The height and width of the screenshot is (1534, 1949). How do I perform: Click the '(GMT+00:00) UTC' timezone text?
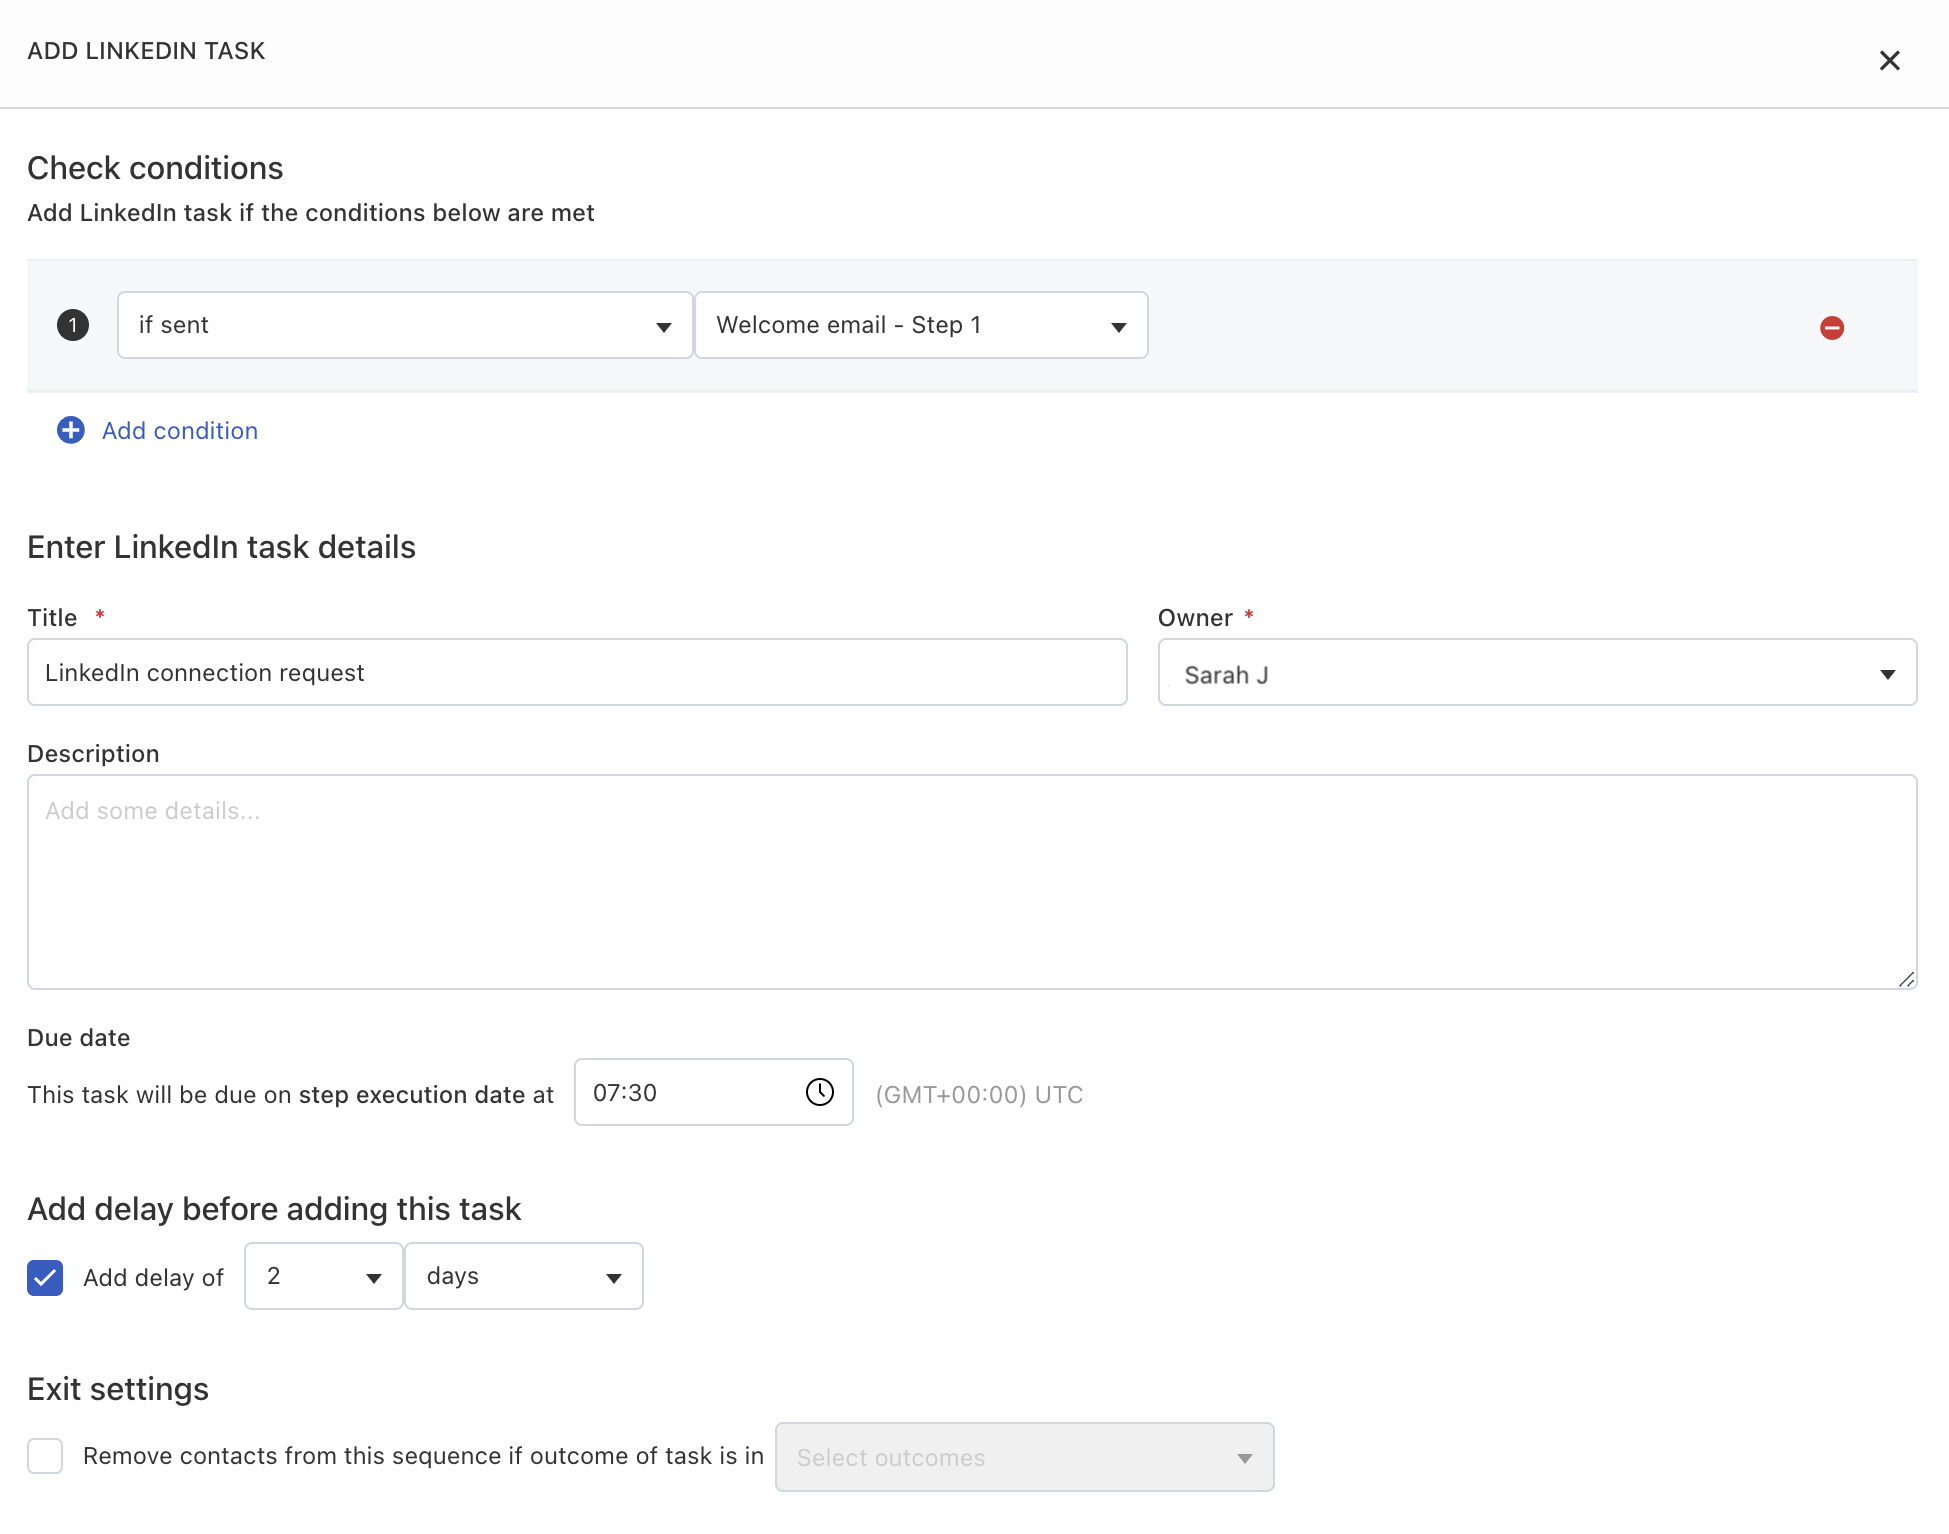pyautogui.click(x=979, y=1095)
